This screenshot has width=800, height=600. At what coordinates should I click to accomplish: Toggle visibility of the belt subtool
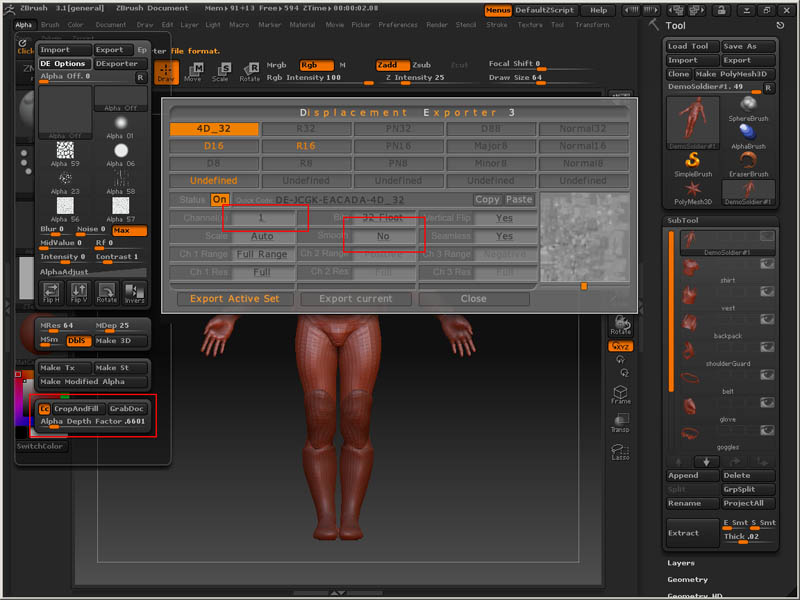pos(767,376)
